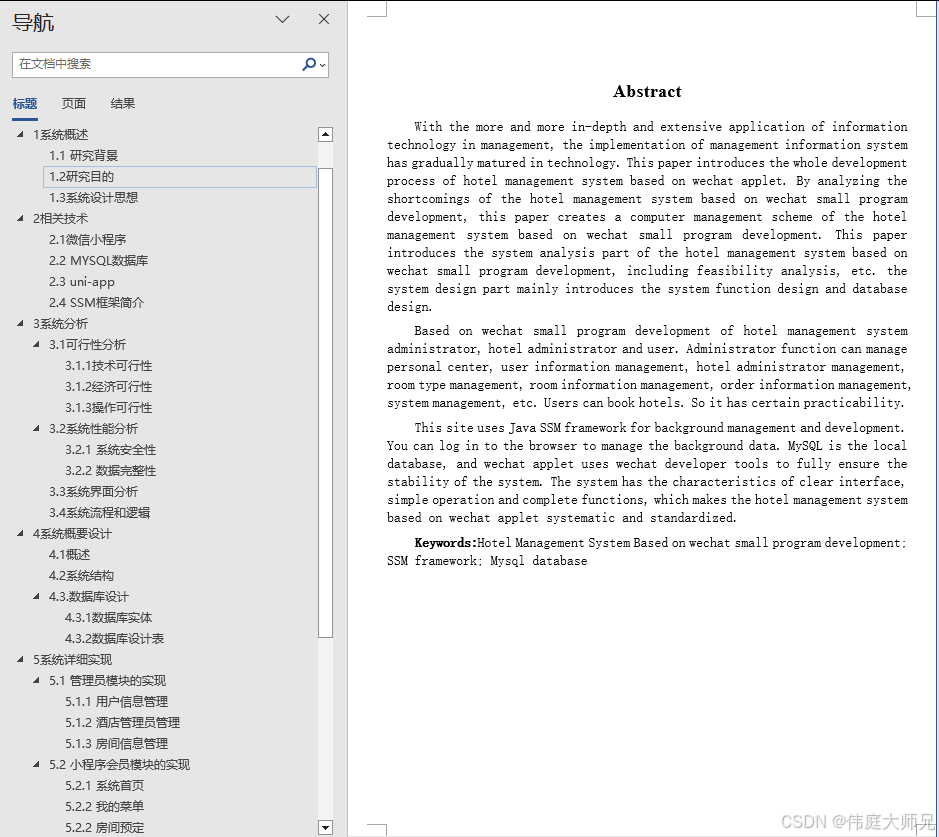The height and width of the screenshot is (837, 939).
Task: Click the Abstract title in the document
Action: [x=647, y=92]
